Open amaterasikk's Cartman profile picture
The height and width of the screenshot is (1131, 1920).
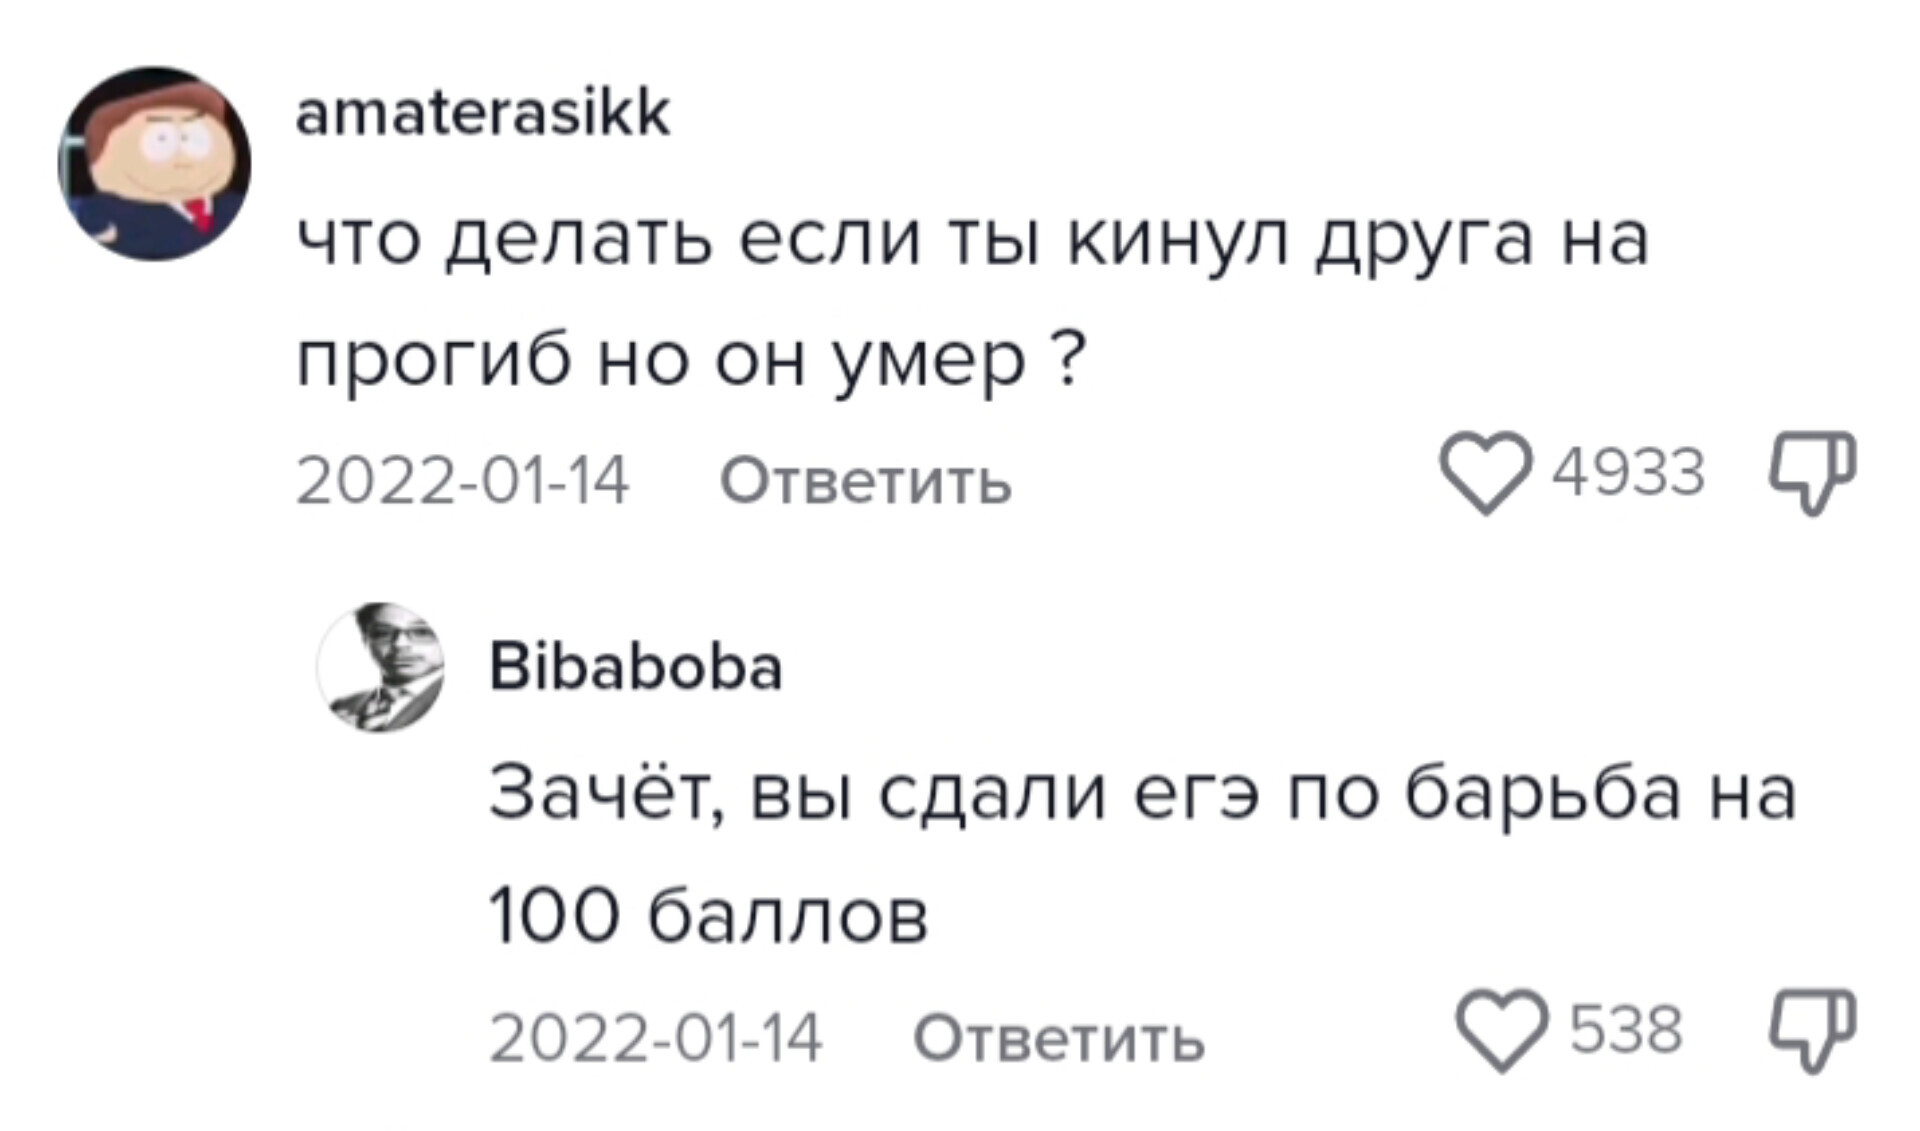[x=155, y=163]
